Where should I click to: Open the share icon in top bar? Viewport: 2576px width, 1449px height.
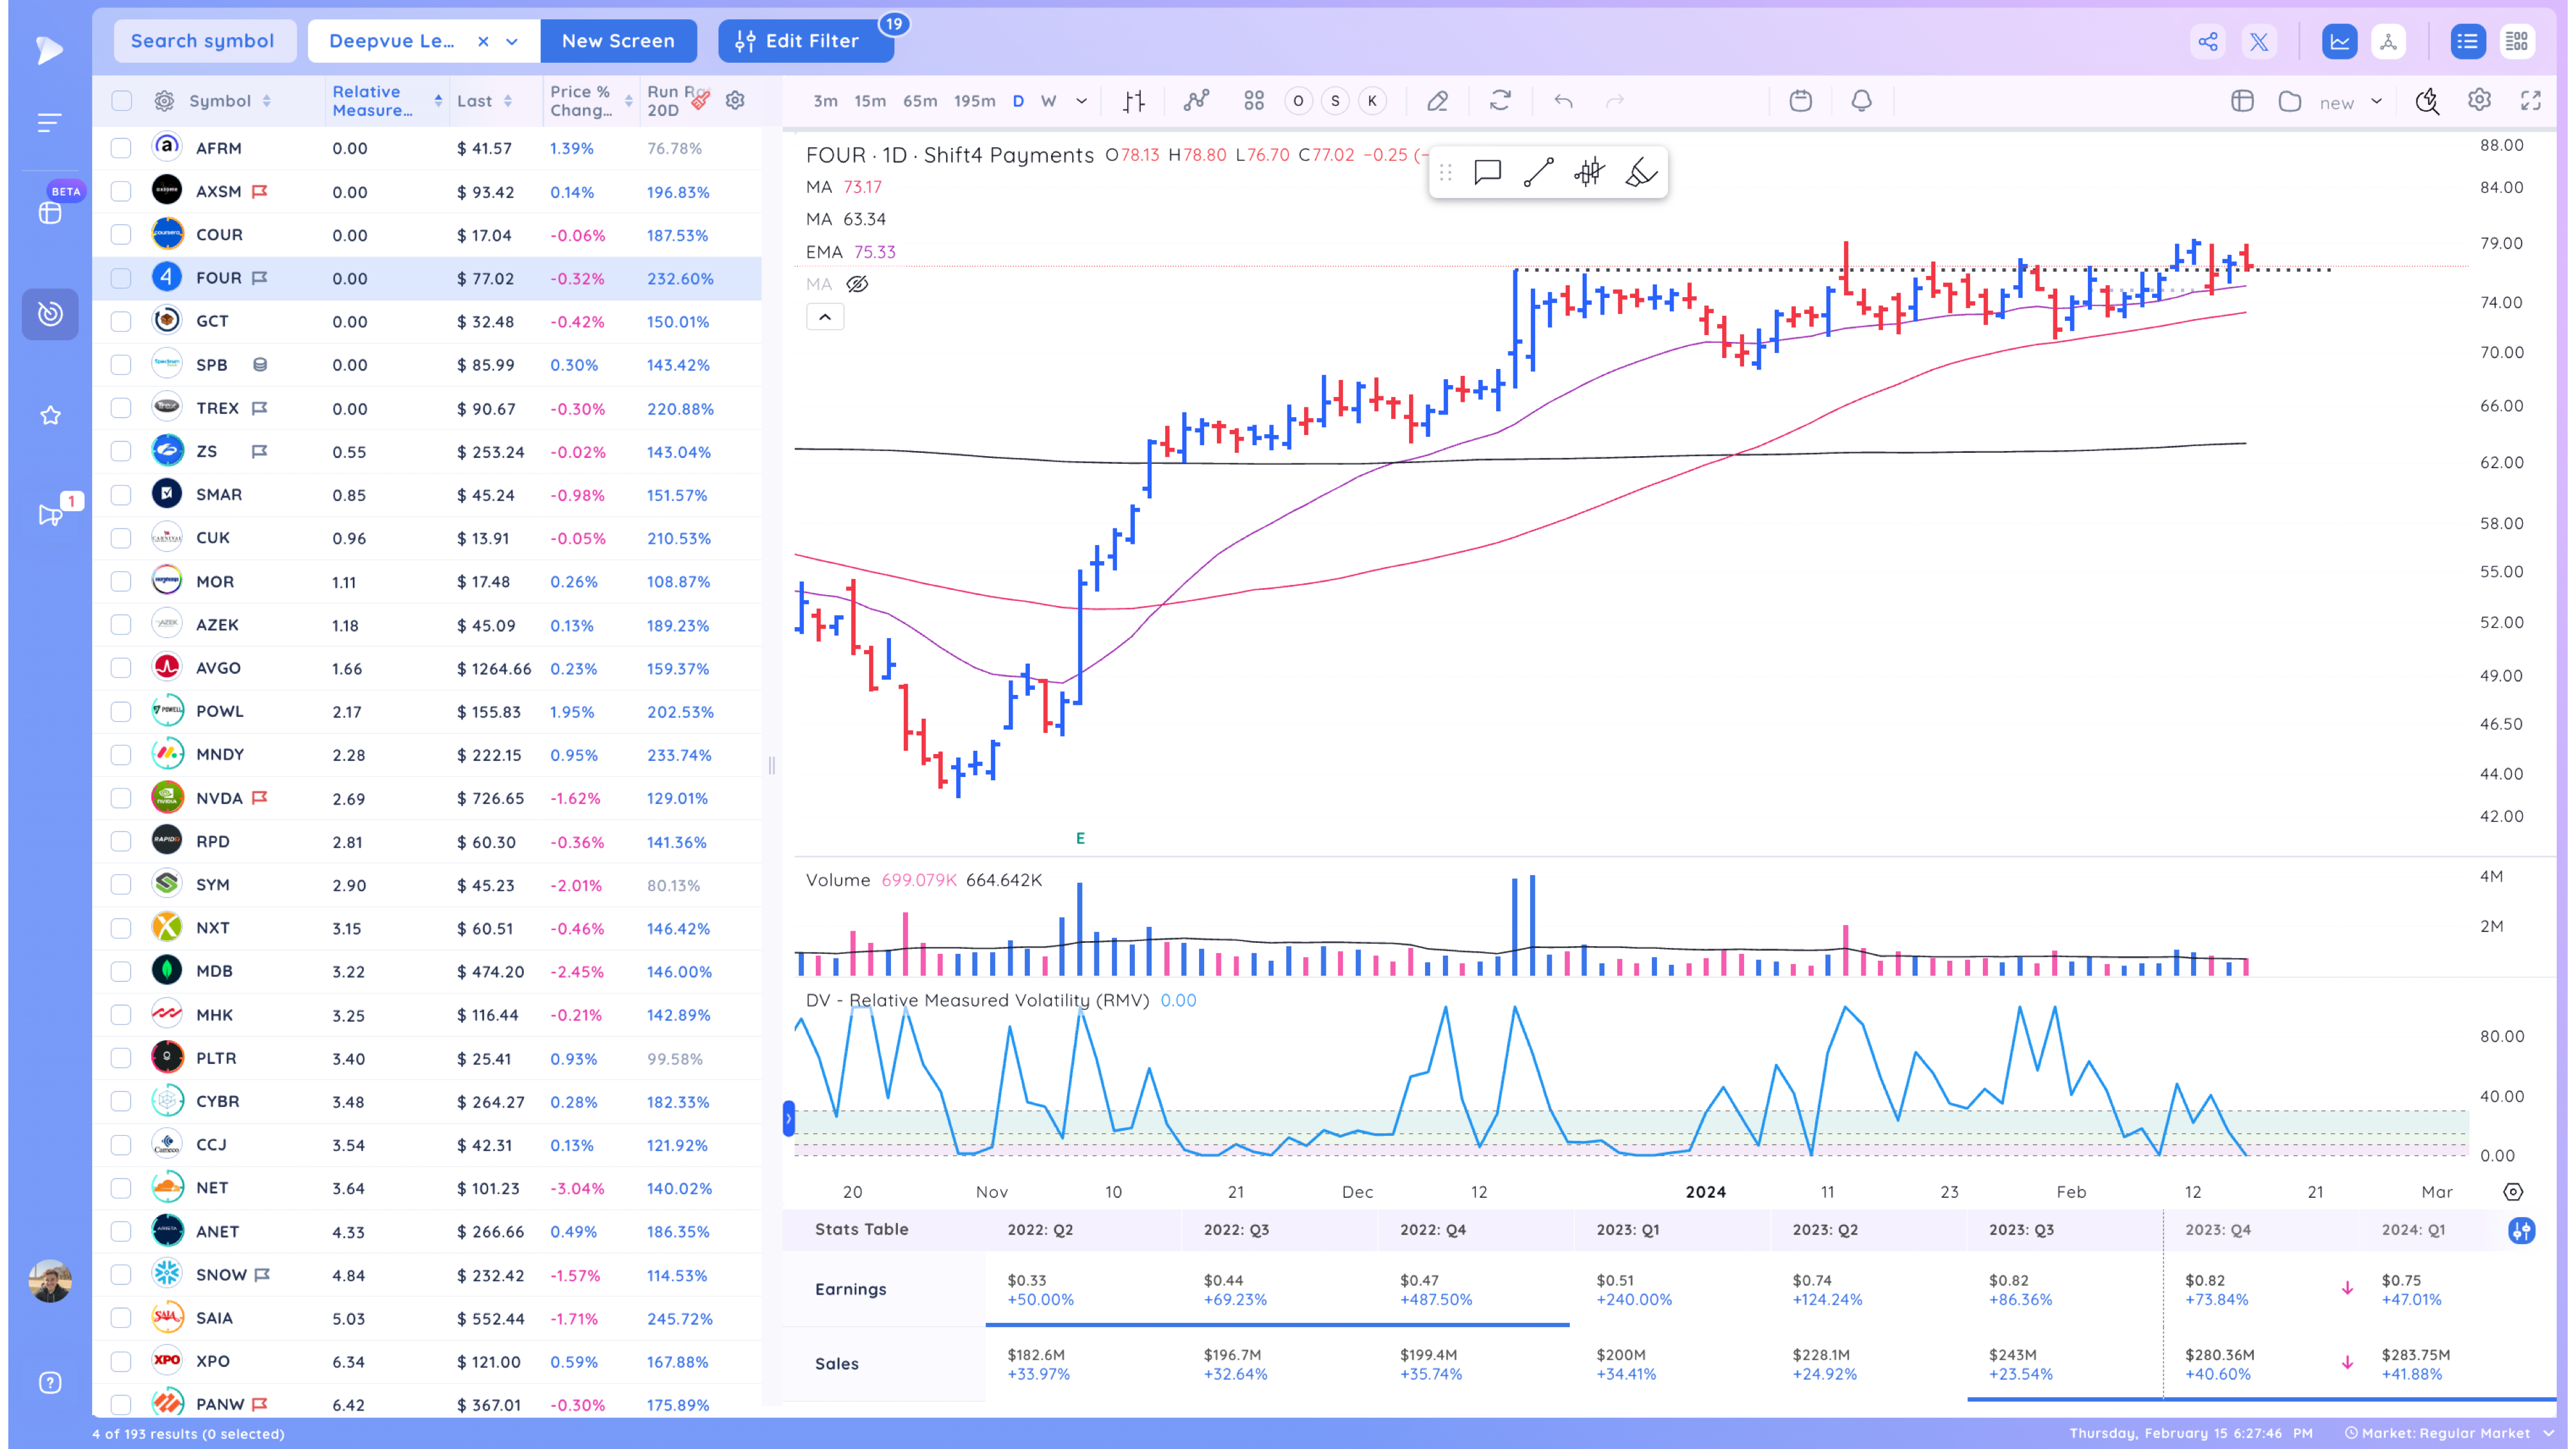(x=2207, y=41)
